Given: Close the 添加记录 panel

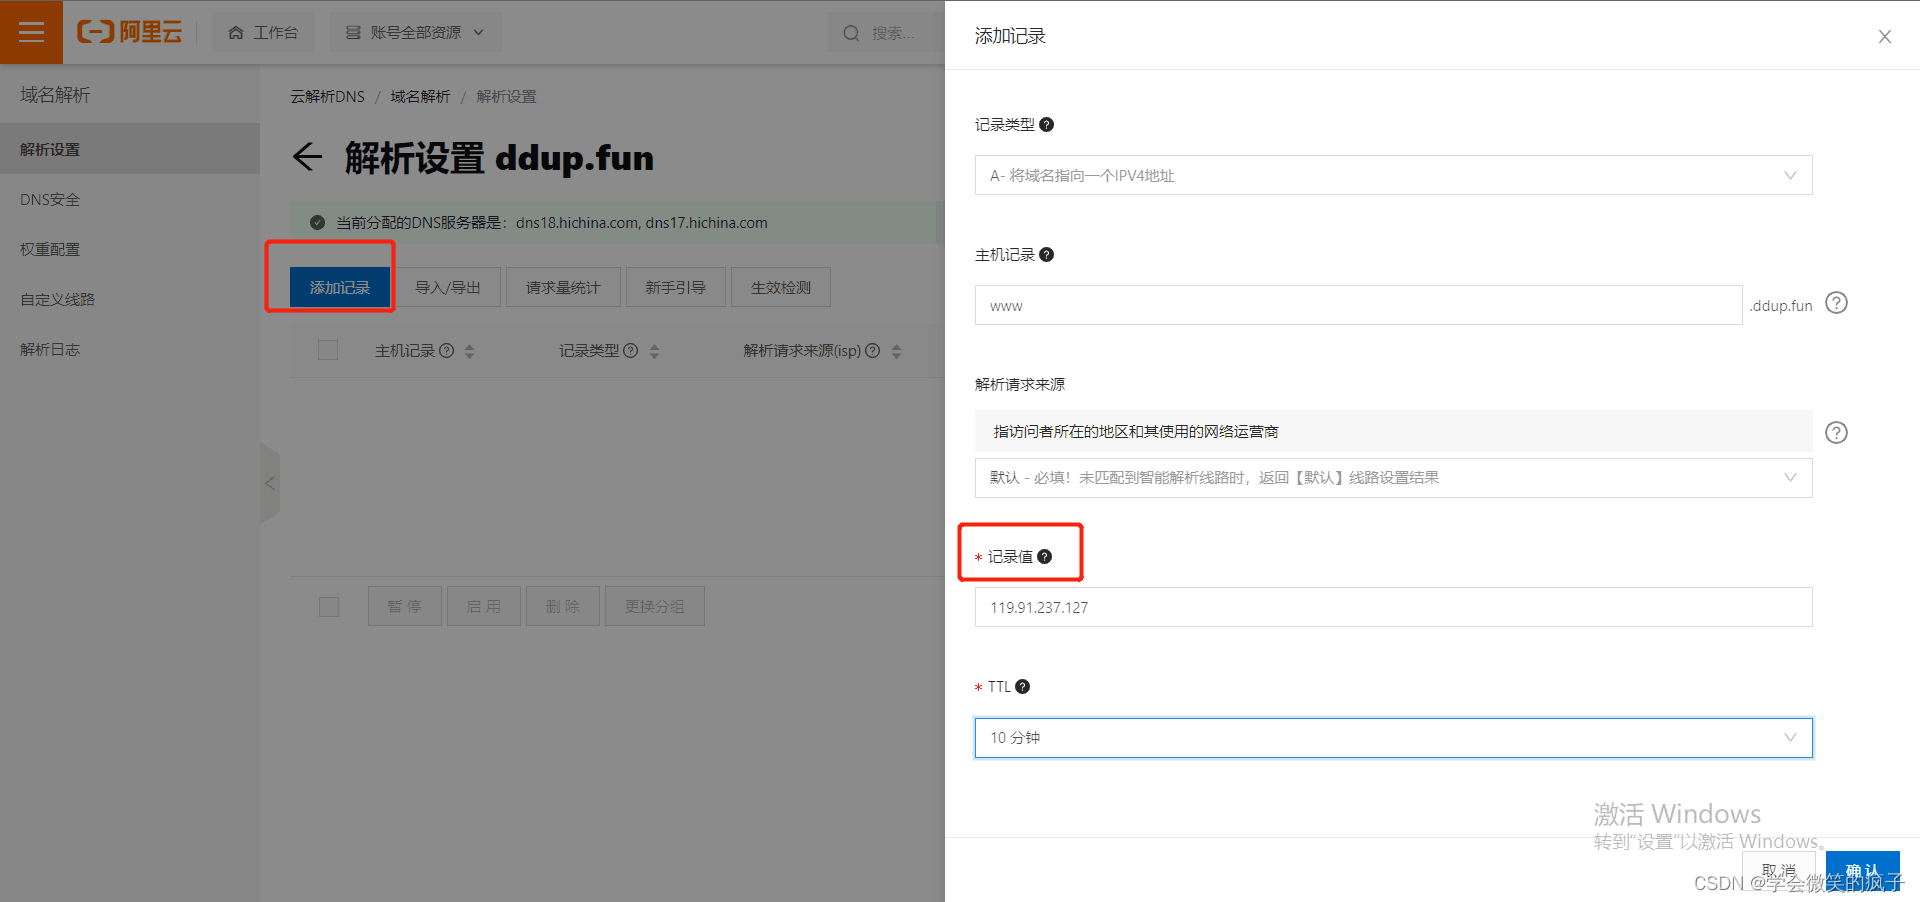Looking at the screenshot, I should coord(1885,36).
